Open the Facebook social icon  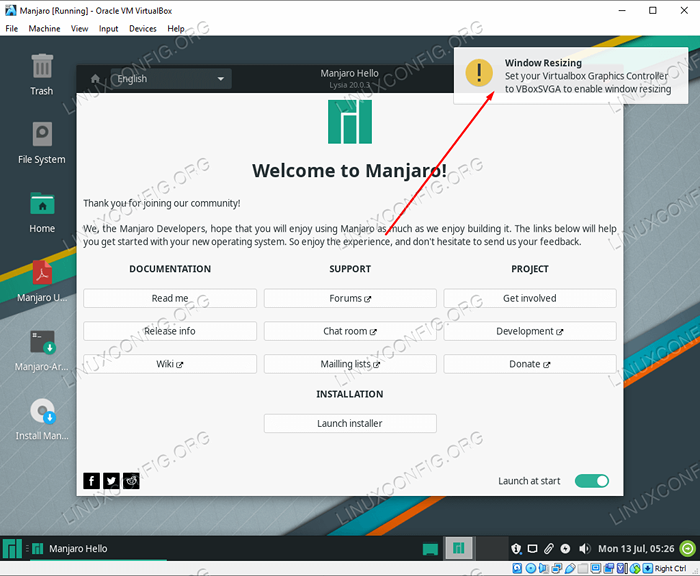(x=92, y=481)
